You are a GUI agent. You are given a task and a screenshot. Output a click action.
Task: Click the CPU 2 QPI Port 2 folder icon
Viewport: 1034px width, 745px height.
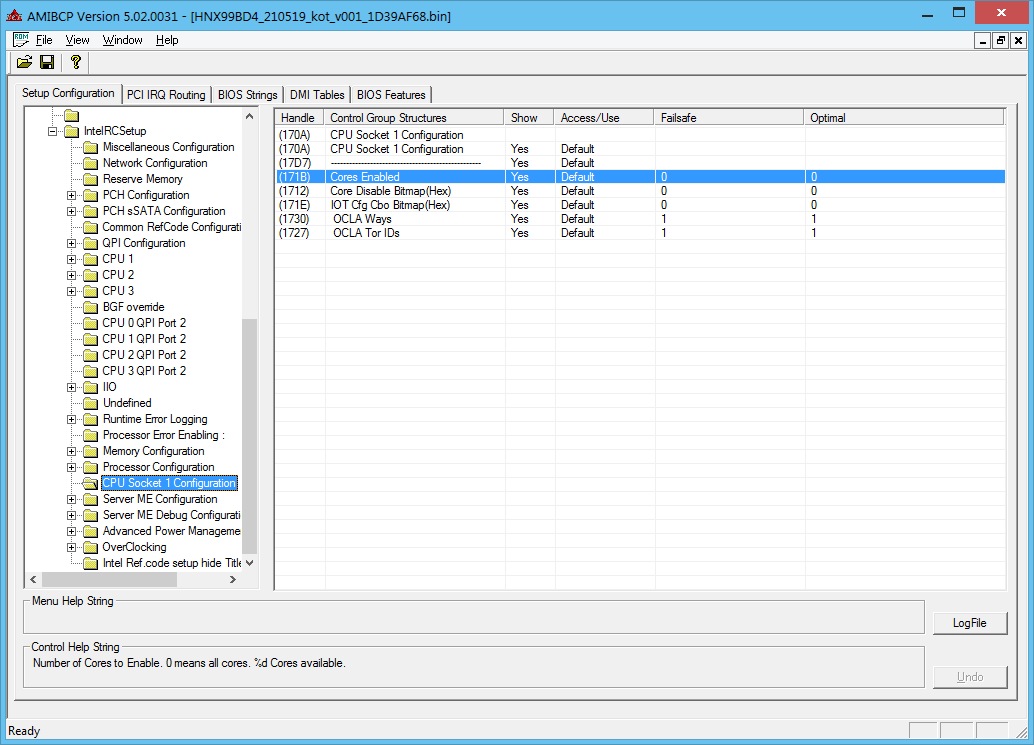point(91,355)
